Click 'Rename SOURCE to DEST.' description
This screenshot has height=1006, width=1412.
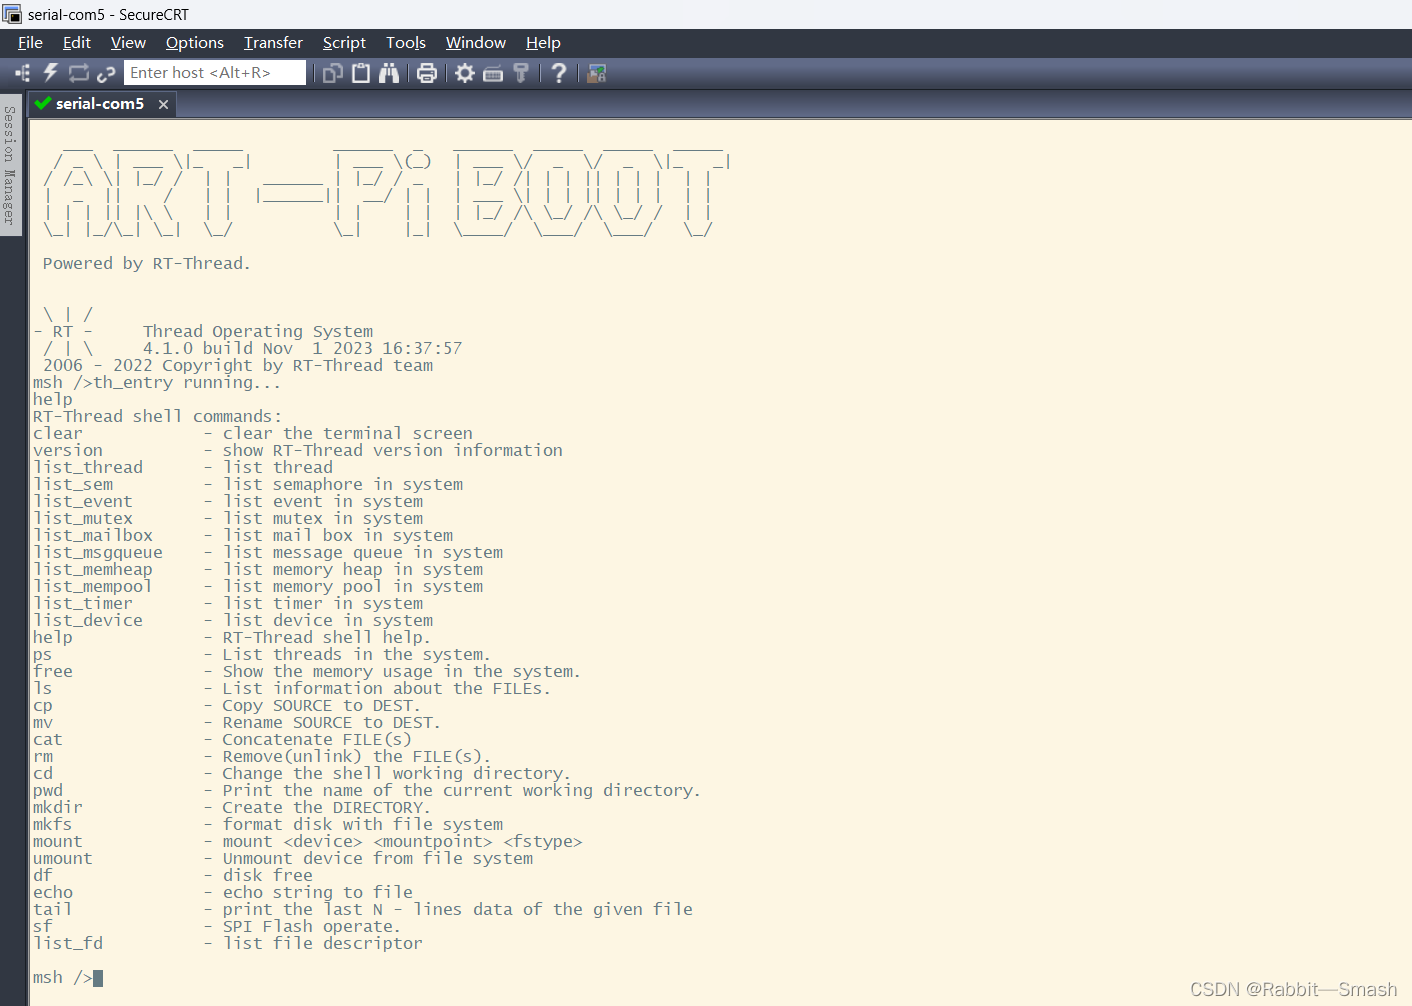point(331,722)
